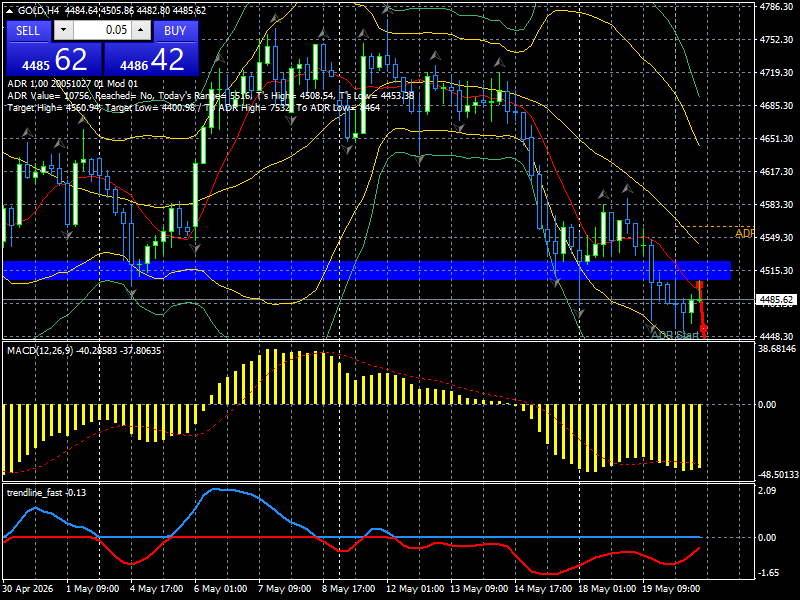Click the 7 May 09:00 time label
This screenshot has width=800, height=600.
tap(285, 589)
